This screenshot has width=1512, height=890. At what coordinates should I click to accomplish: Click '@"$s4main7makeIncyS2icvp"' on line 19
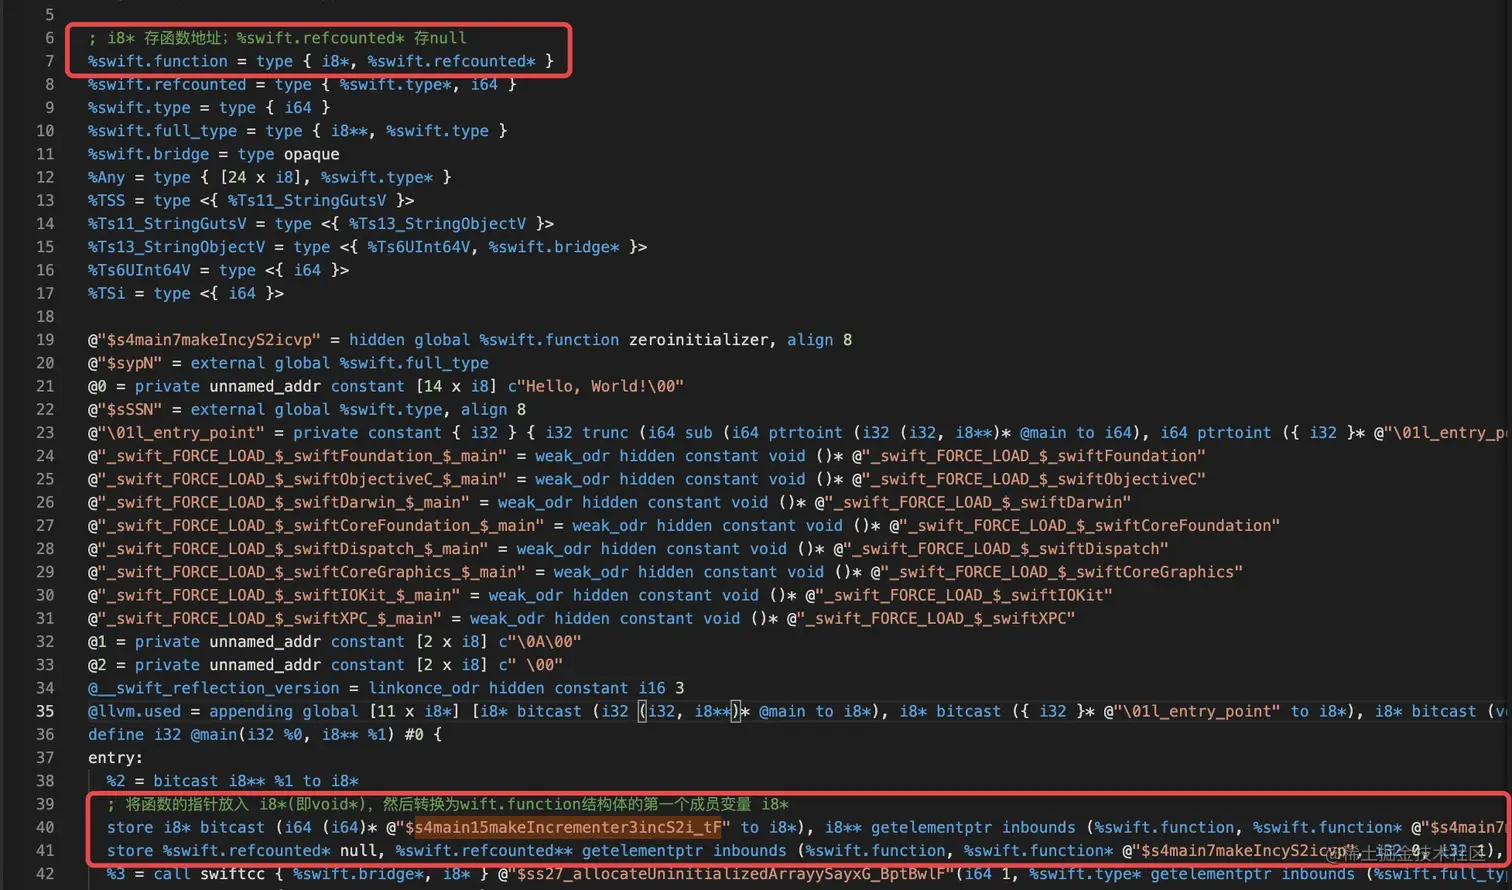[x=204, y=340]
